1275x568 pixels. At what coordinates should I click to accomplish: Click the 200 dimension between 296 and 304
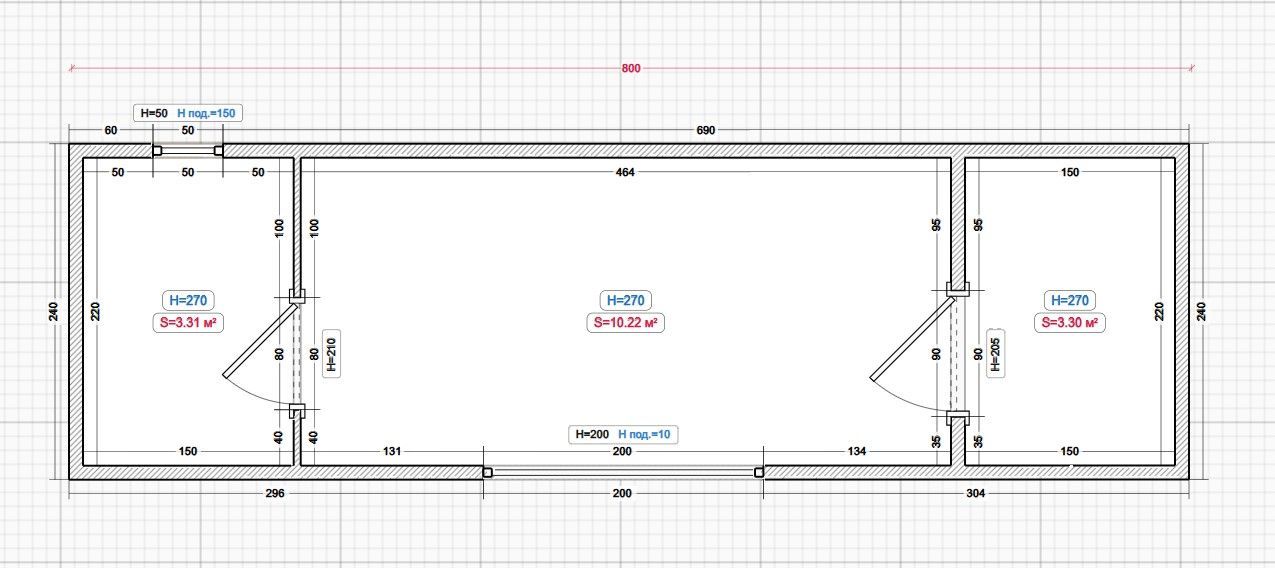622,493
